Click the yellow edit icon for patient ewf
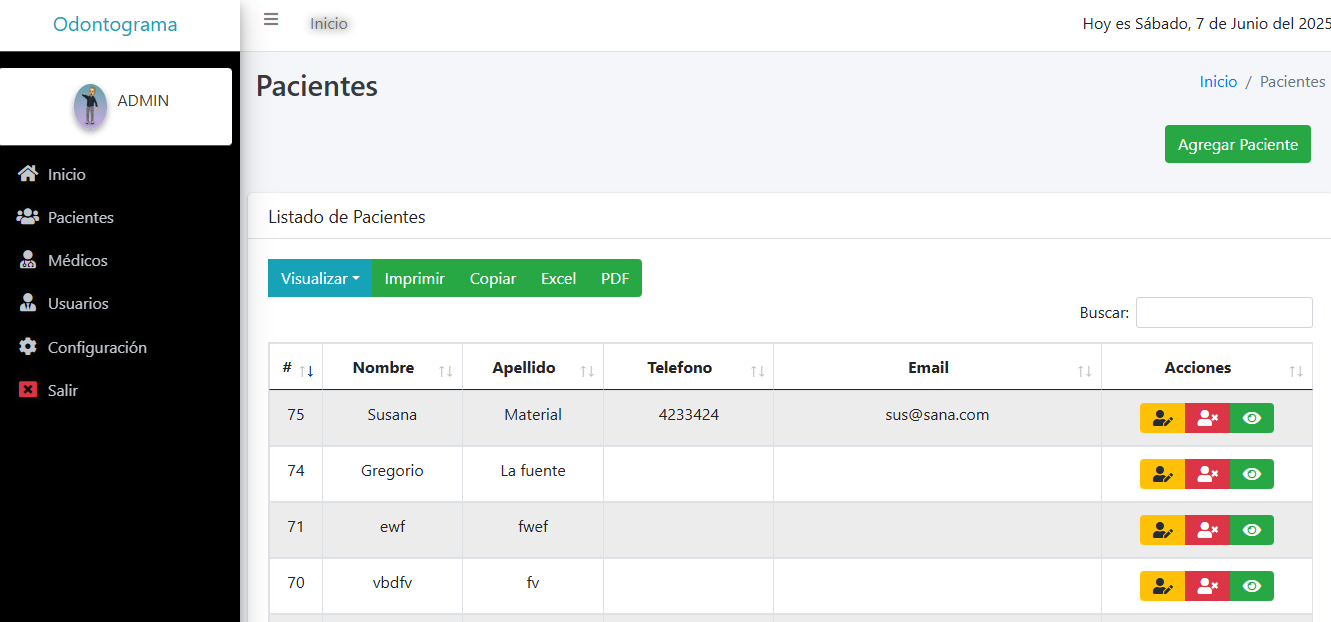The width and height of the screenshot is (1331, 622). click(1162, 530)
